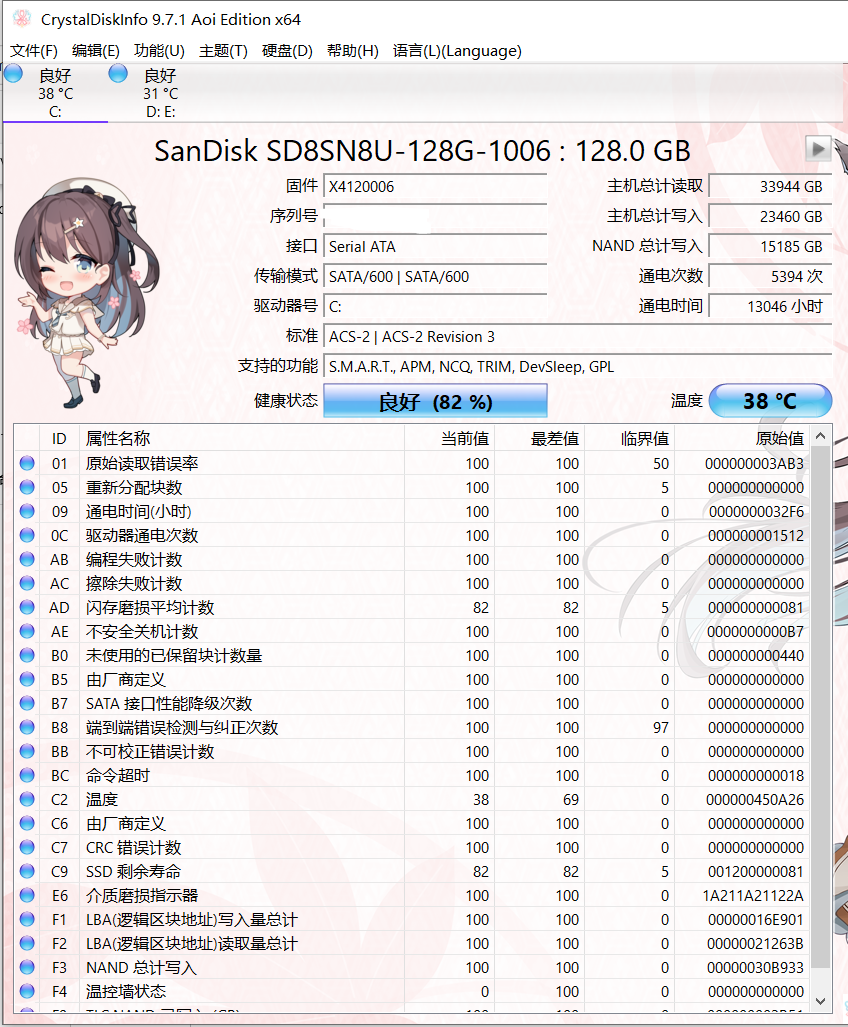The height and width of the screenshot is (1027, 848).
Task: Click status orb for BC 命令超时
Action: click(x=27, y=775)
